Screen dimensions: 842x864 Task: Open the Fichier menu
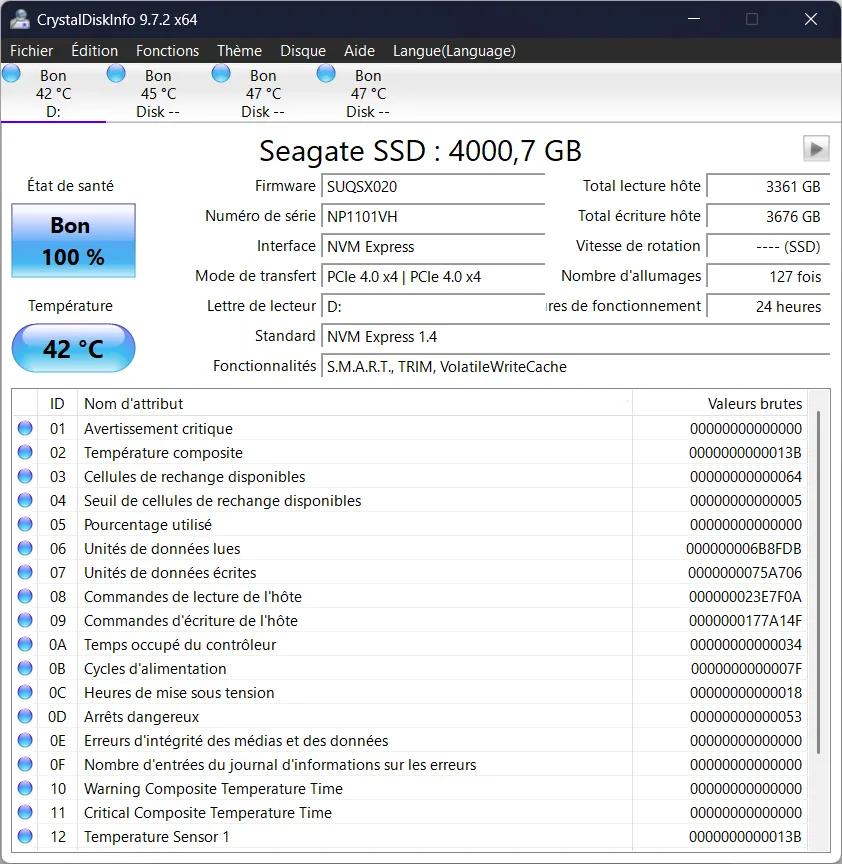click(32, 51)
